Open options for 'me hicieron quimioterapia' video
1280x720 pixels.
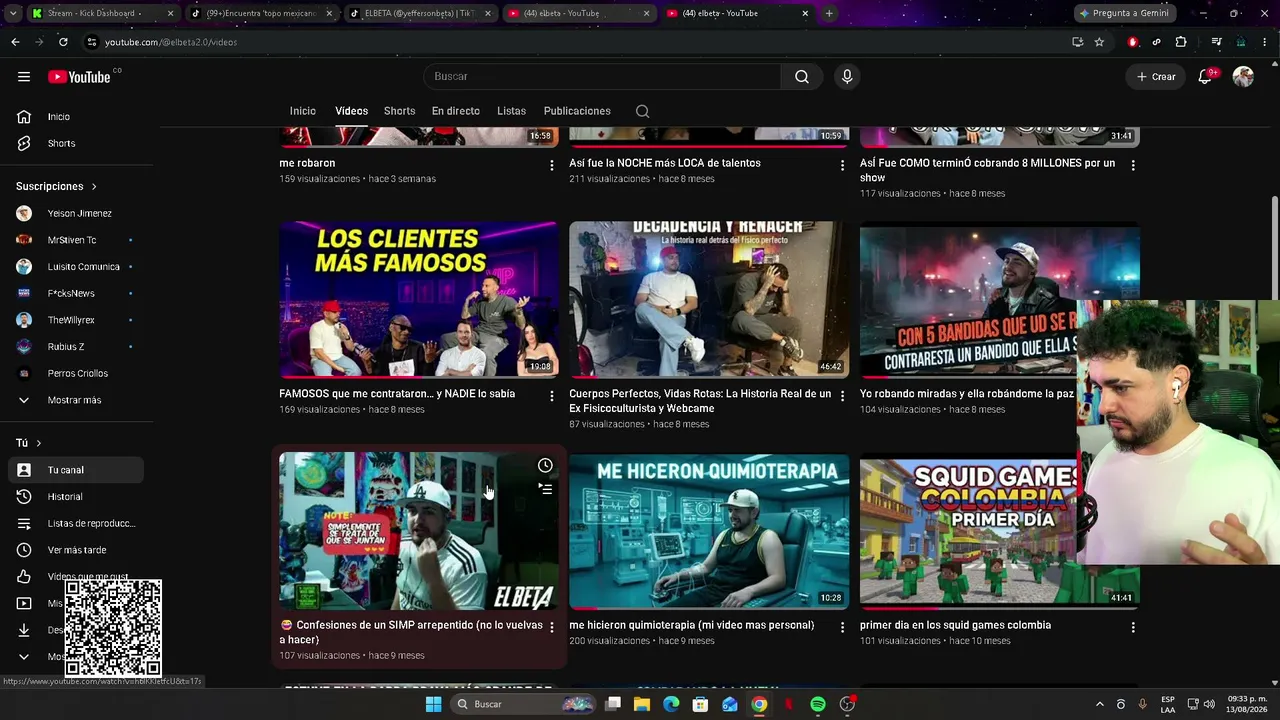click(x=842, y=627)
